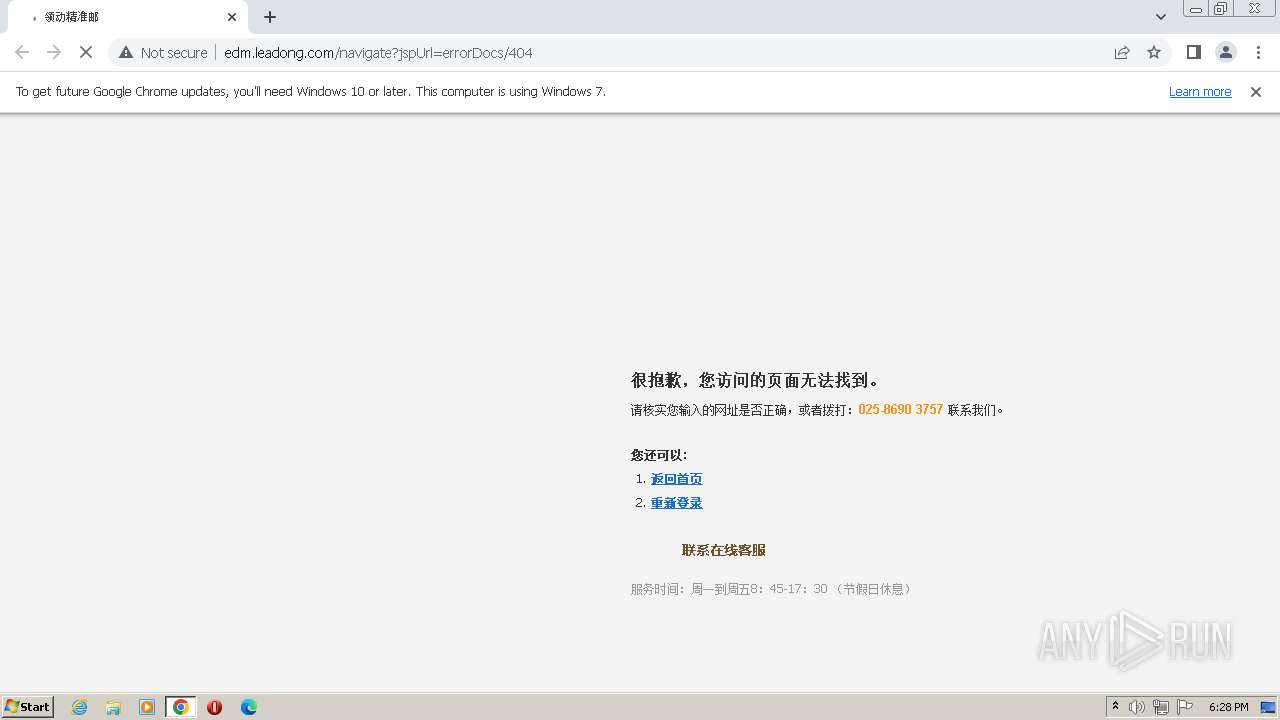
Task: Dismiss the Chrome update notification bar
Action: pyautogui.click(x=1256, y=91)
